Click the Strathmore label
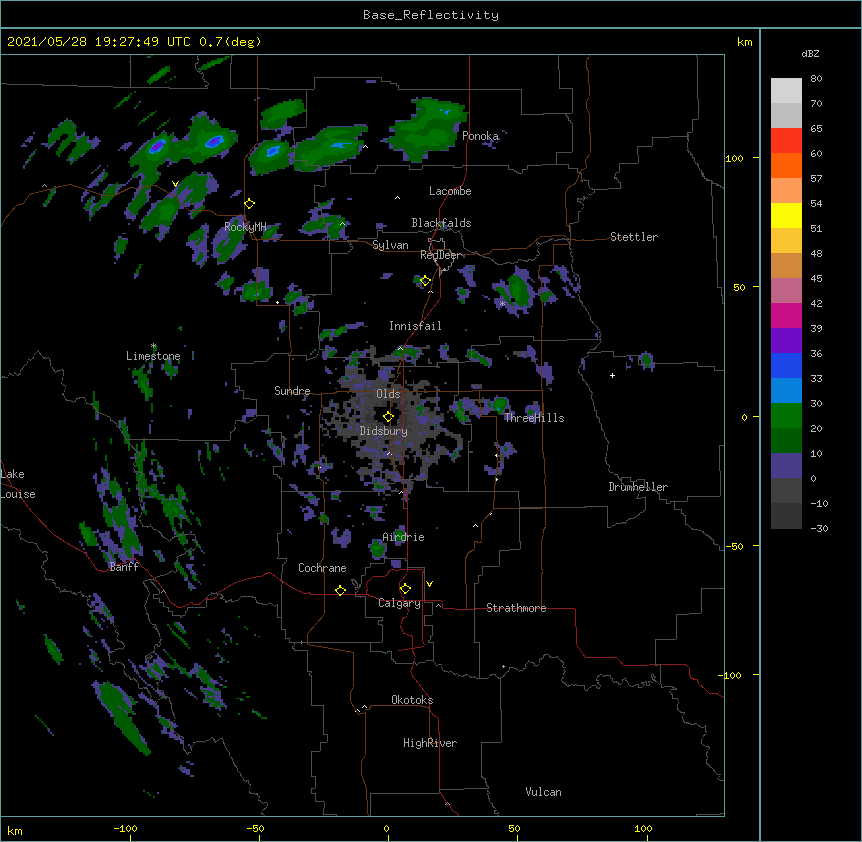The image size is (862, 842). [x=516, y=608]
